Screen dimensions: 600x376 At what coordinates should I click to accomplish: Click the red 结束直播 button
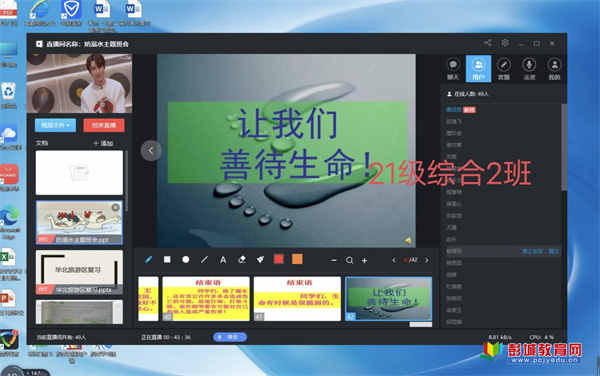pos(104,125)
